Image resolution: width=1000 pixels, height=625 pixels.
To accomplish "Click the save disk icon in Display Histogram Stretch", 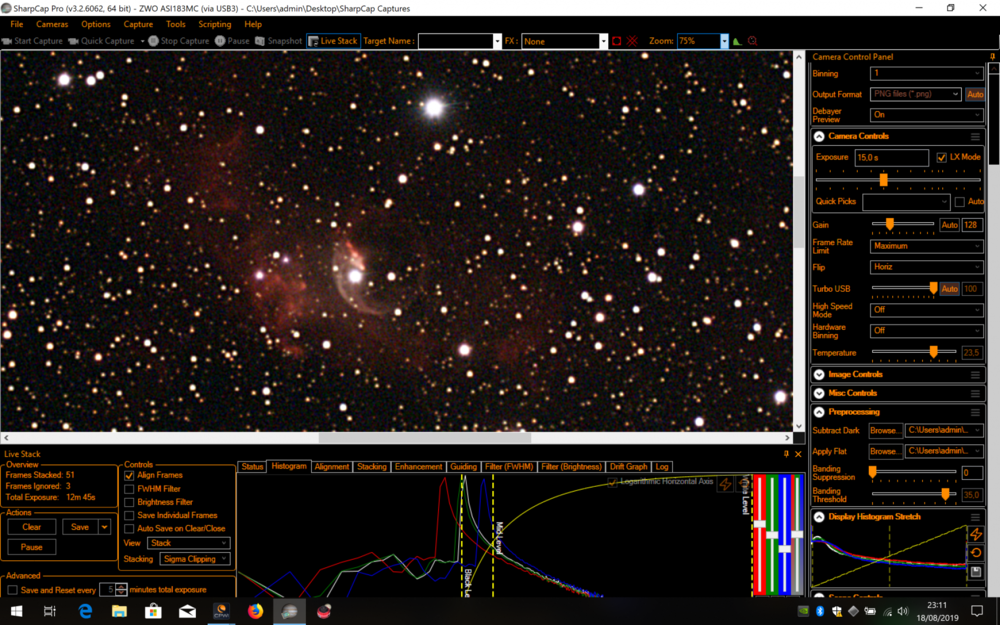I will coord(976,572).
